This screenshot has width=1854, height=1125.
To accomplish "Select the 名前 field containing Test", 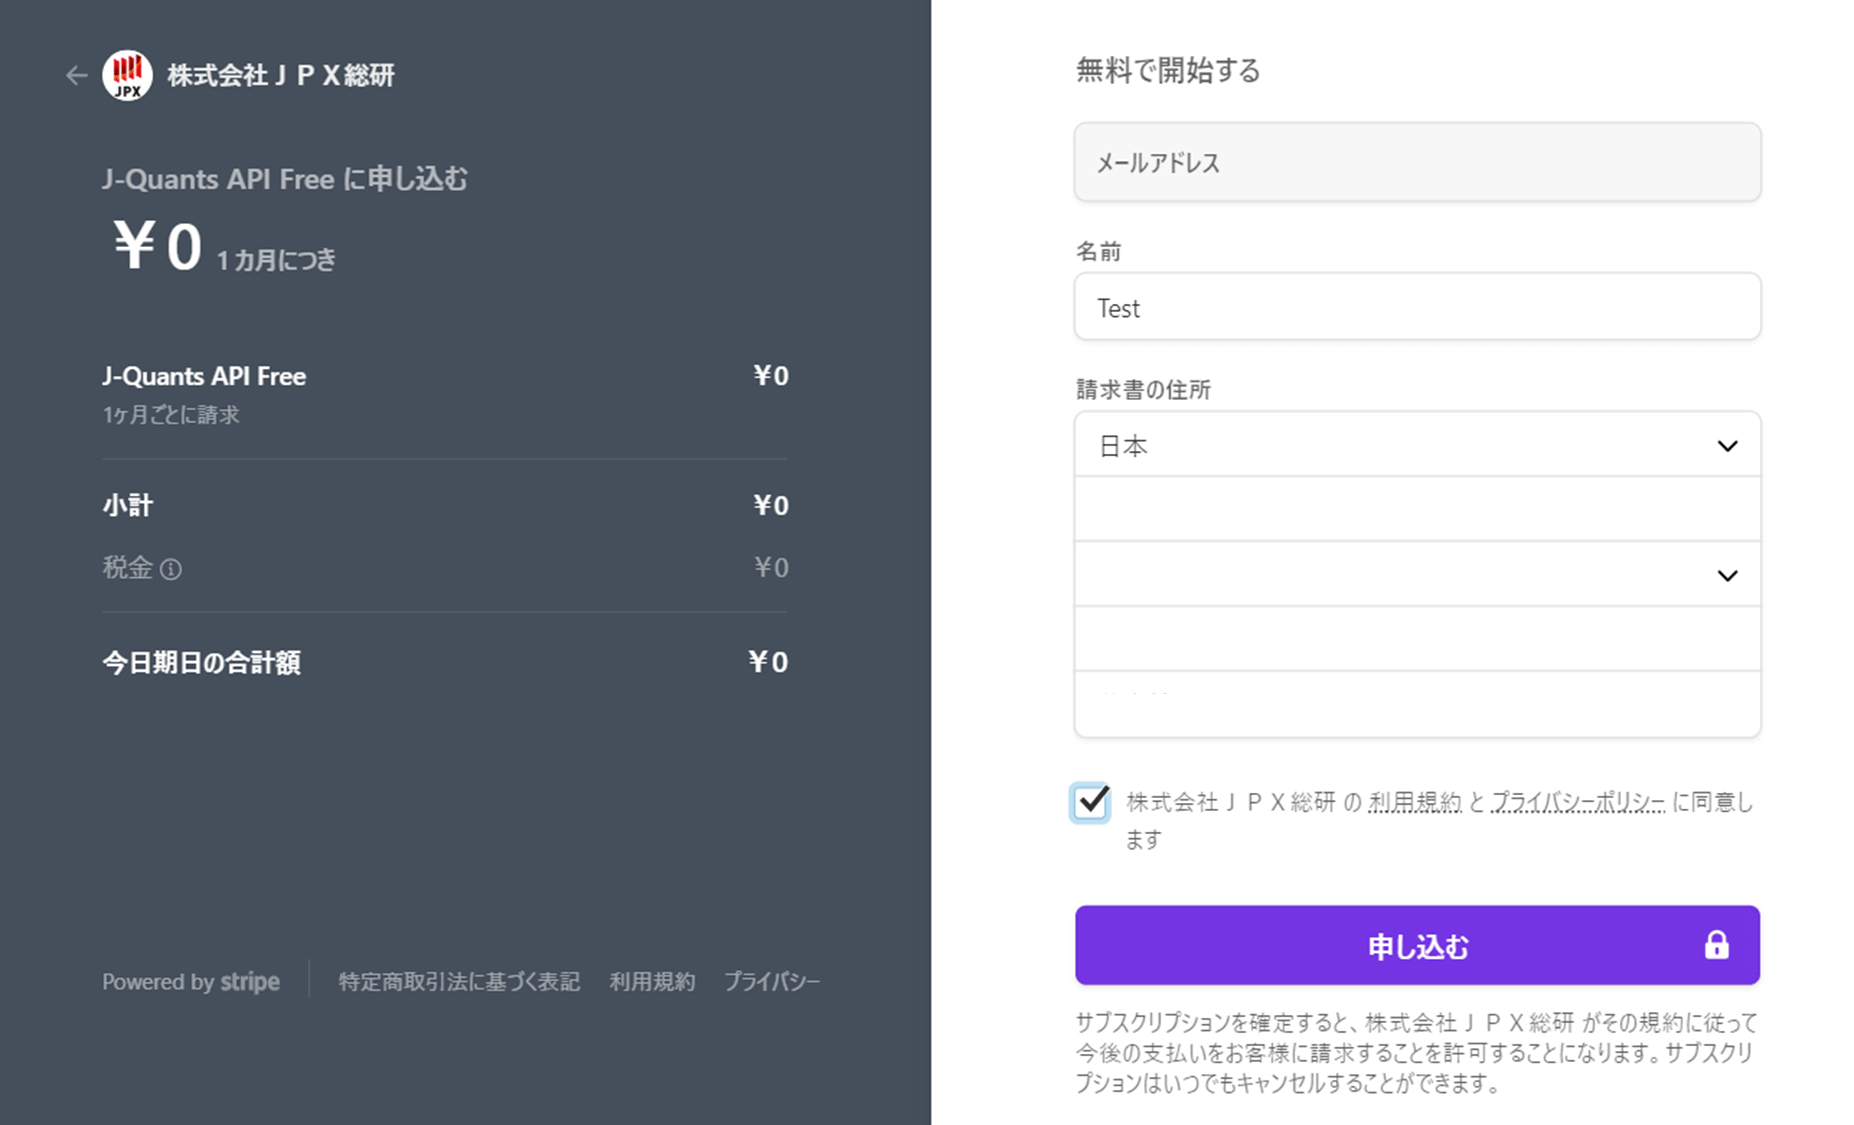I will click(x=1416, y=306).
